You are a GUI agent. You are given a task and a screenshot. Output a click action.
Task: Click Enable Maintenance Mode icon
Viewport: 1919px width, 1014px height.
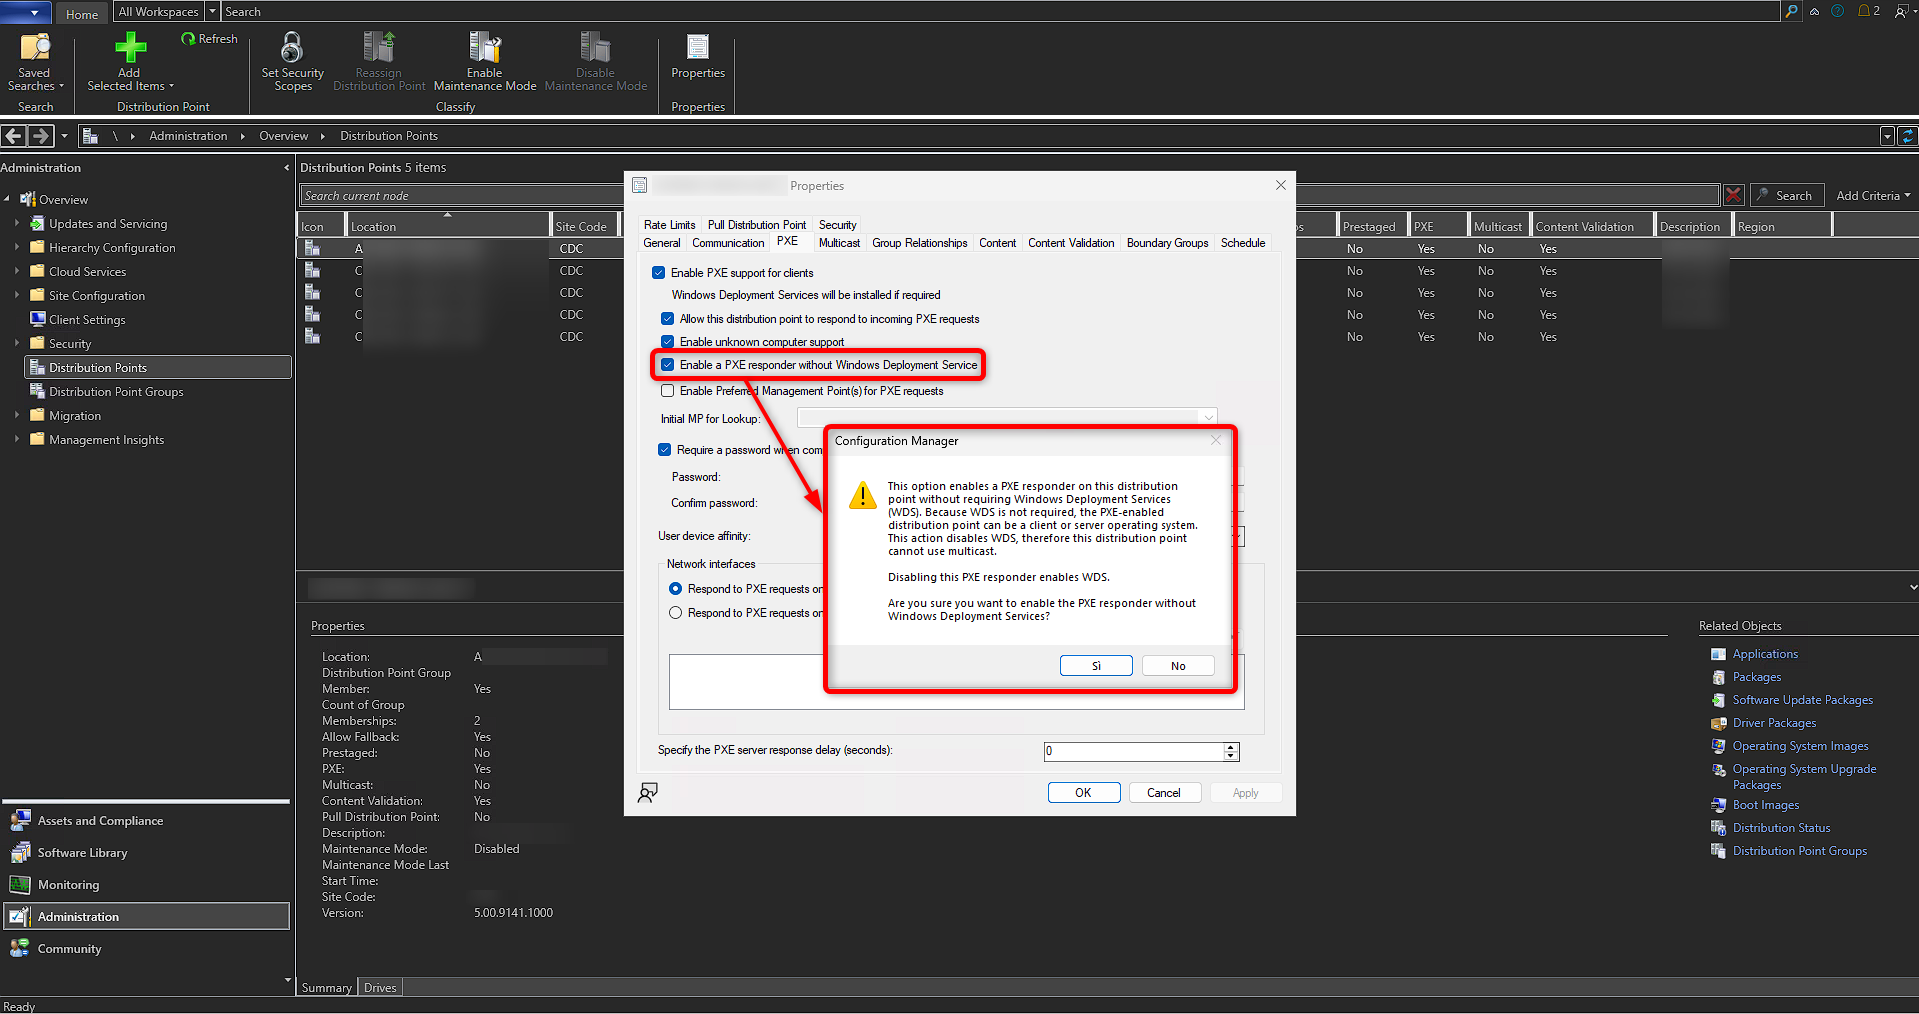coord(485,47)
